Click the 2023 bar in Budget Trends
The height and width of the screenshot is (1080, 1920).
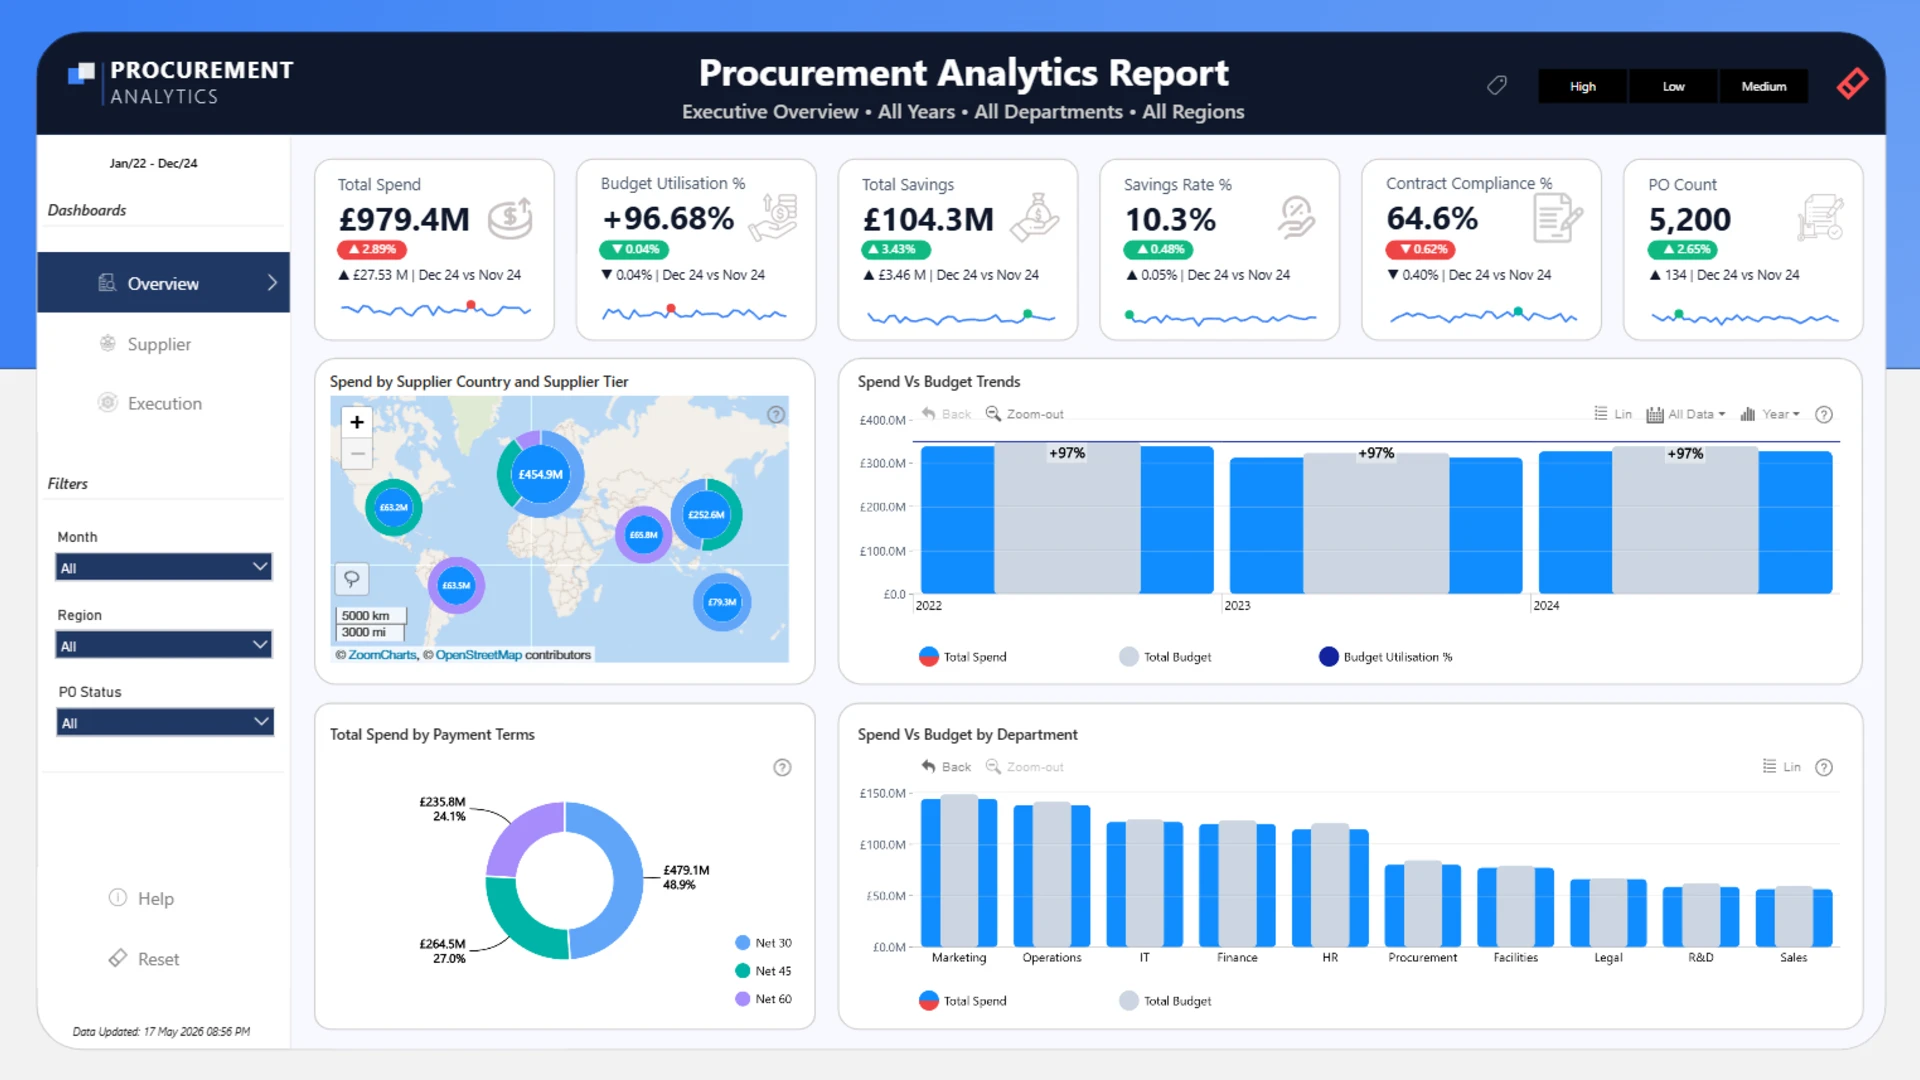coord(1376,523)
